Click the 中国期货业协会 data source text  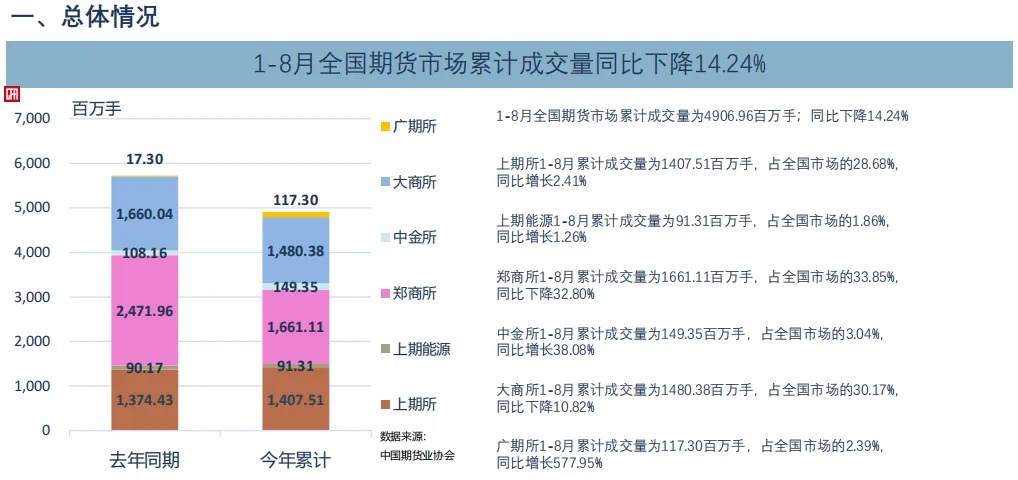pyautogui.click(x=417, y=455)
